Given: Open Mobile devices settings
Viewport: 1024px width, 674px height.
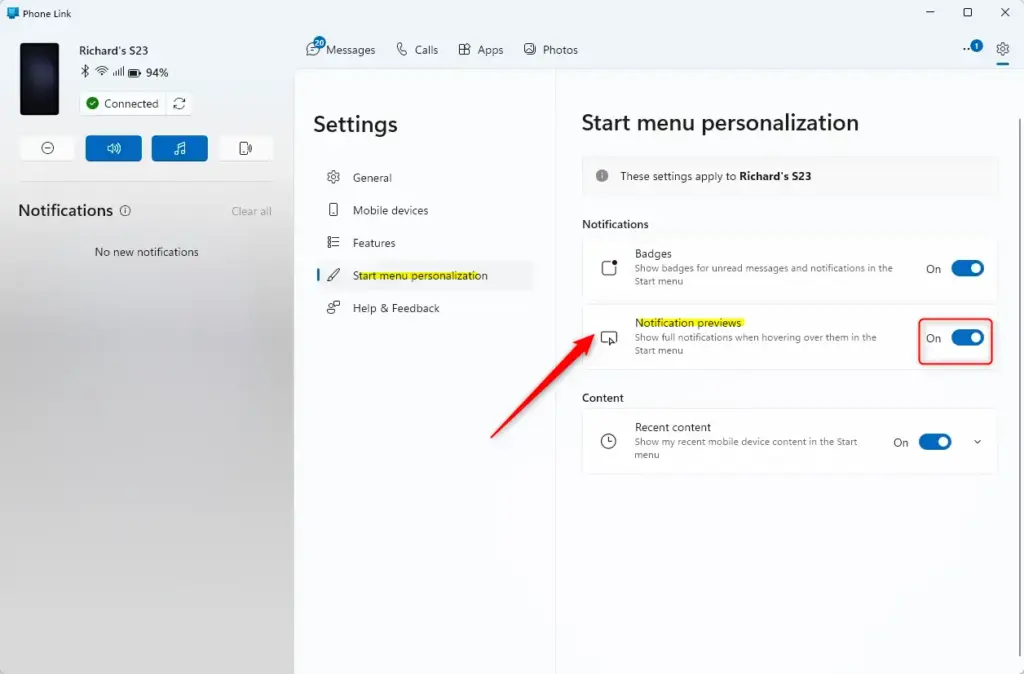Looking at the screenshot, I should coord(425,210).
